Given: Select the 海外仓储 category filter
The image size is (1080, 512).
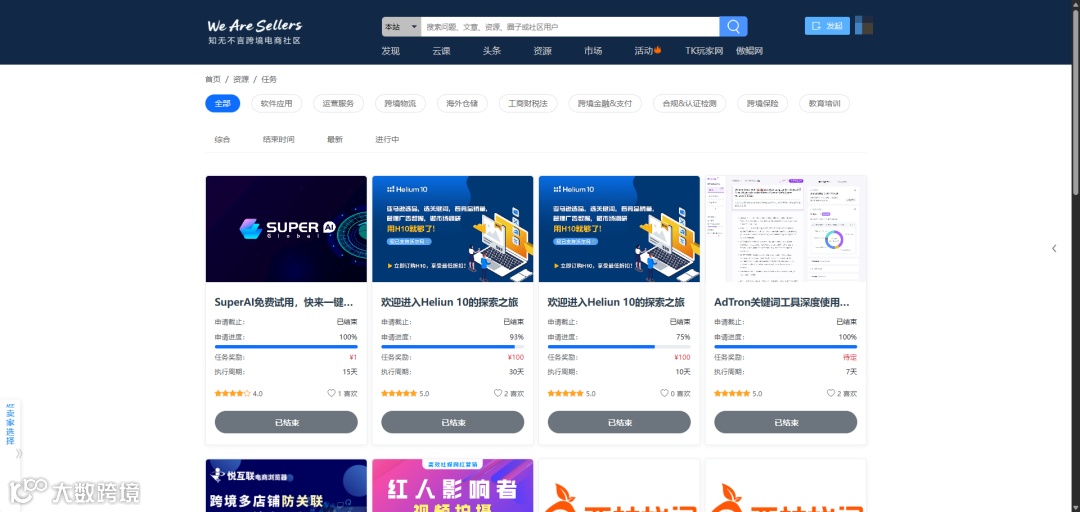Looking at the screenshot, I should click(462, 104).
